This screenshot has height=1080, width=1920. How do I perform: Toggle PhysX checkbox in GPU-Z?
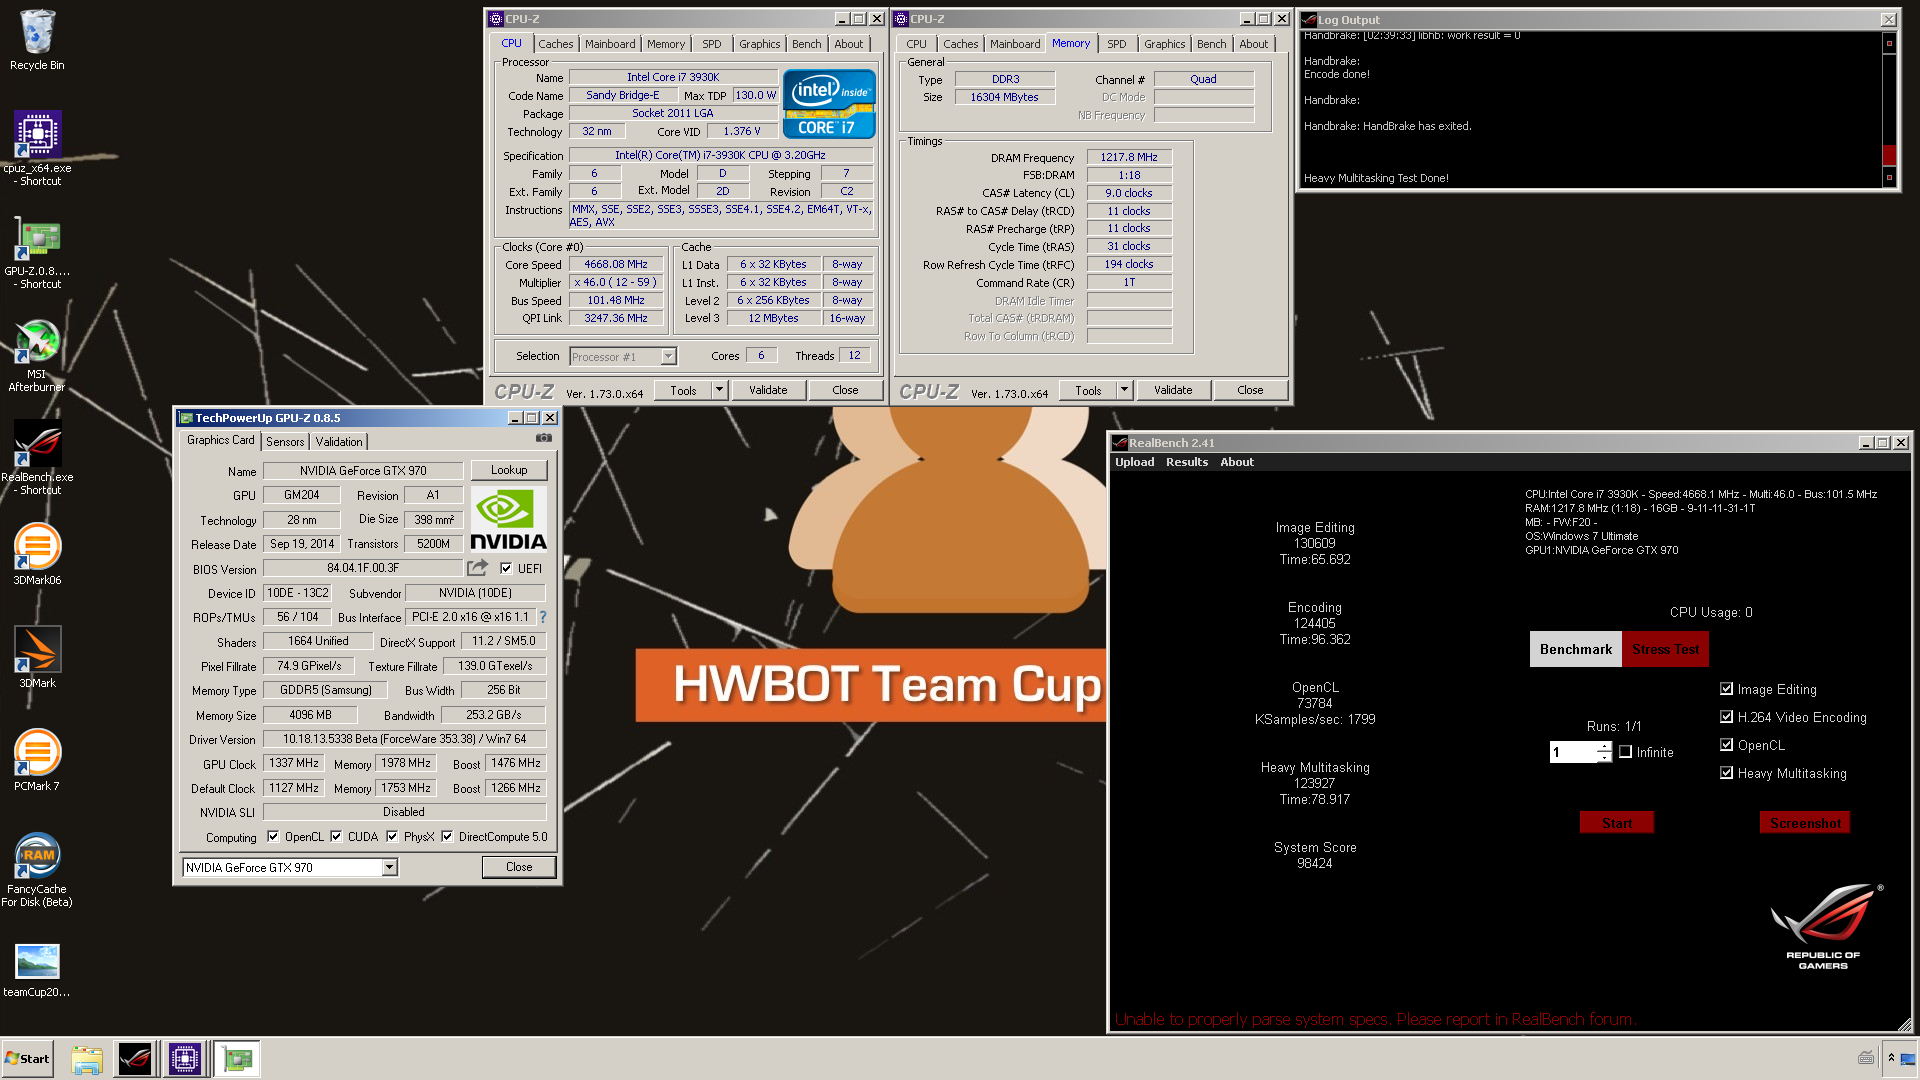click(x=392, y=837)
